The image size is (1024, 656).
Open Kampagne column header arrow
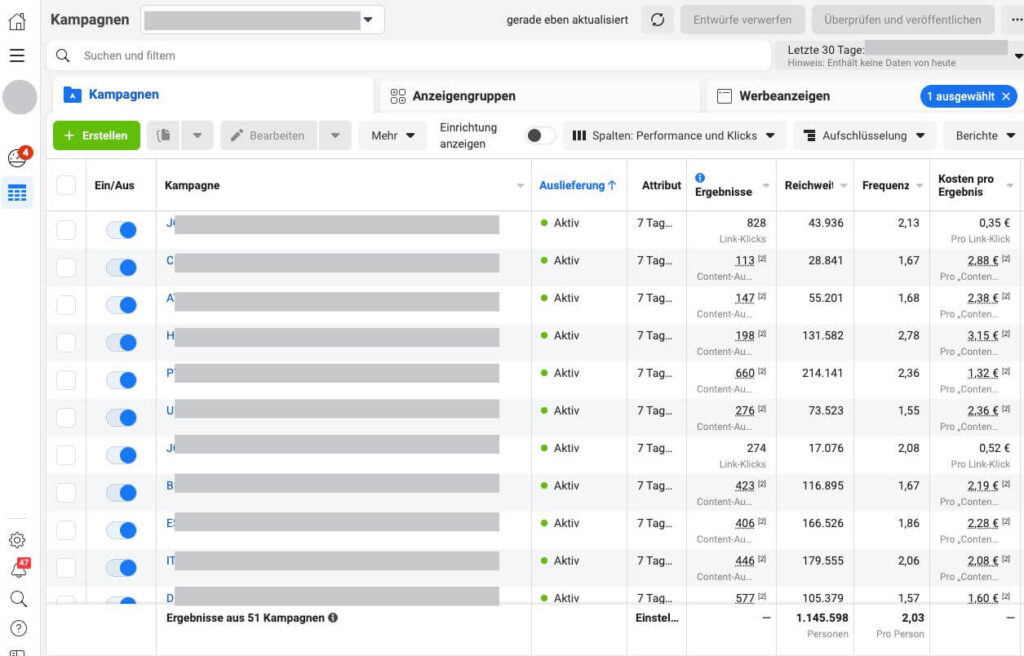click(x=520, y=186)
